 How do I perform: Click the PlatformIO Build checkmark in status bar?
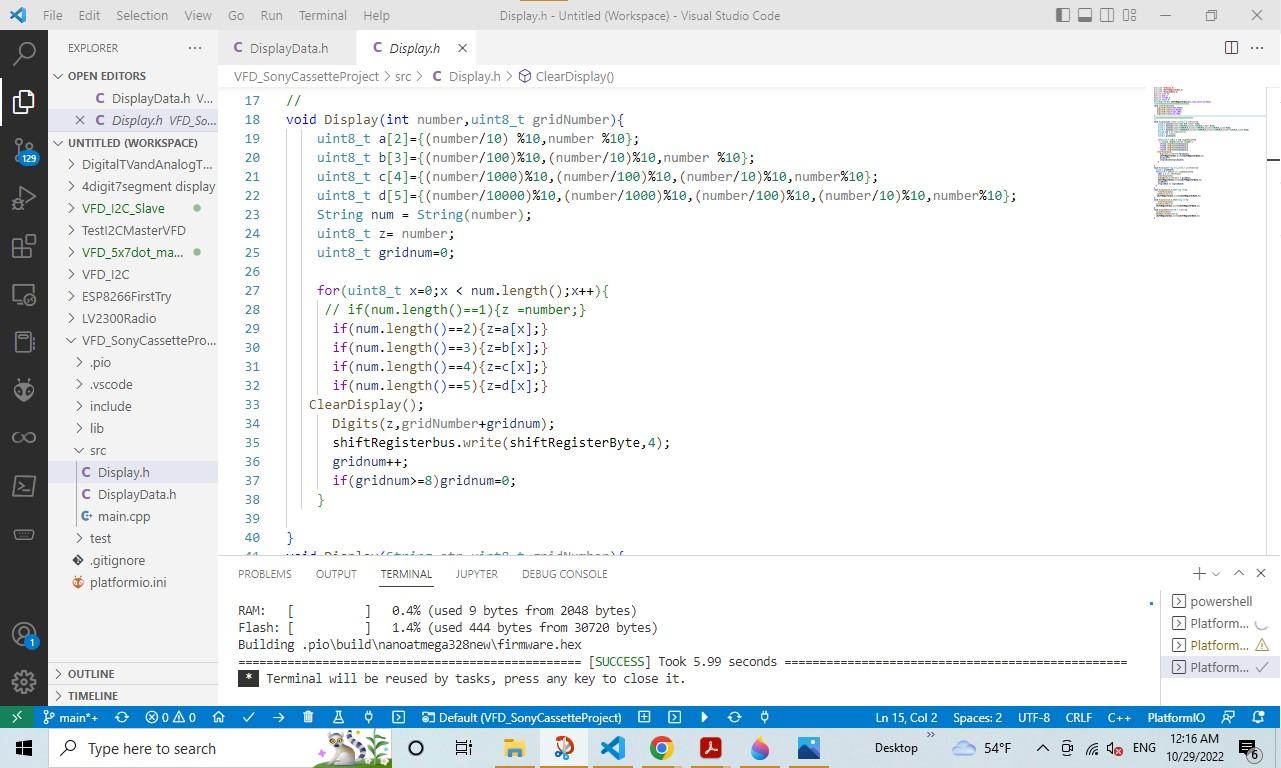click(x=248, y=717)
